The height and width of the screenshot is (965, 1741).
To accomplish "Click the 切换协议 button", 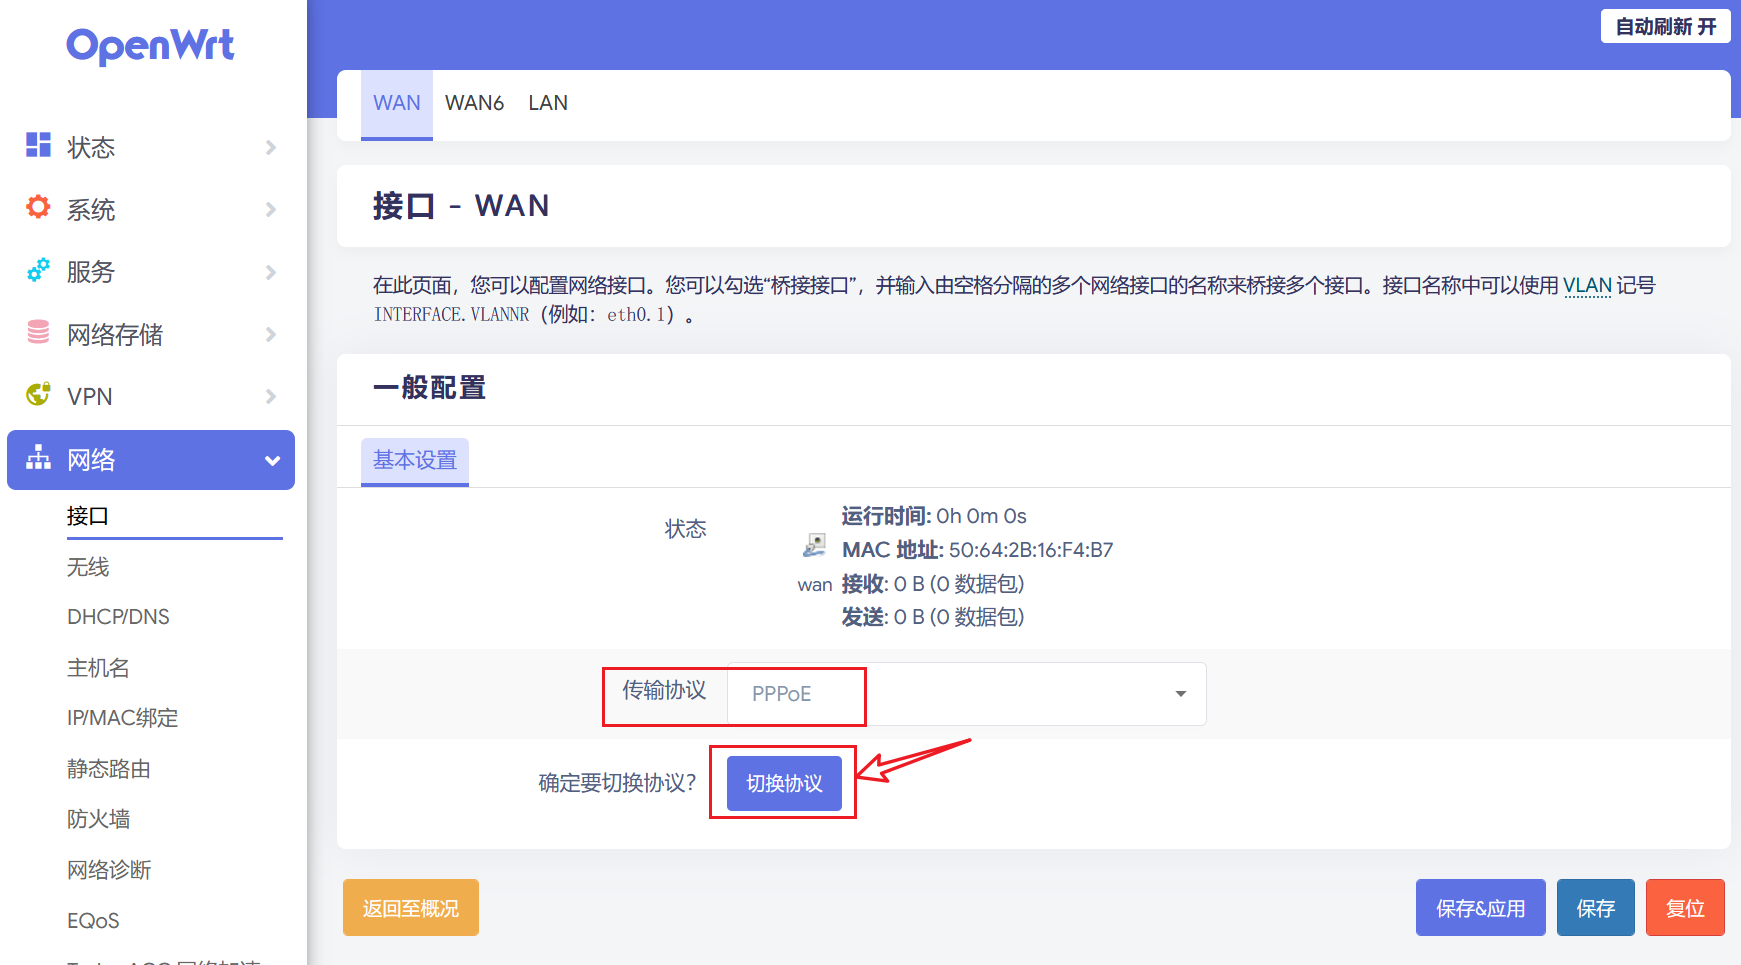I will point(784,783).
